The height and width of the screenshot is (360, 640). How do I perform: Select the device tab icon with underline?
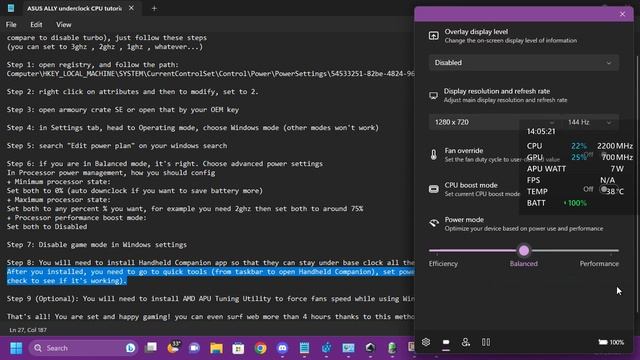tap(446, 342)
